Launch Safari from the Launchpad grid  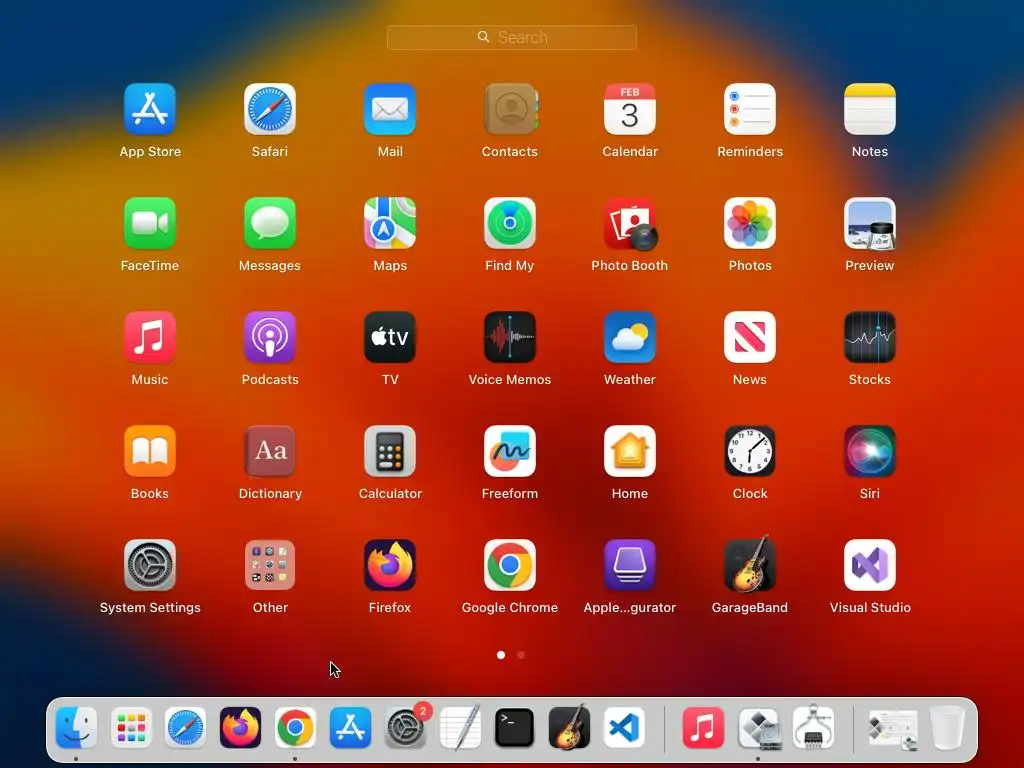coord(270,109)
